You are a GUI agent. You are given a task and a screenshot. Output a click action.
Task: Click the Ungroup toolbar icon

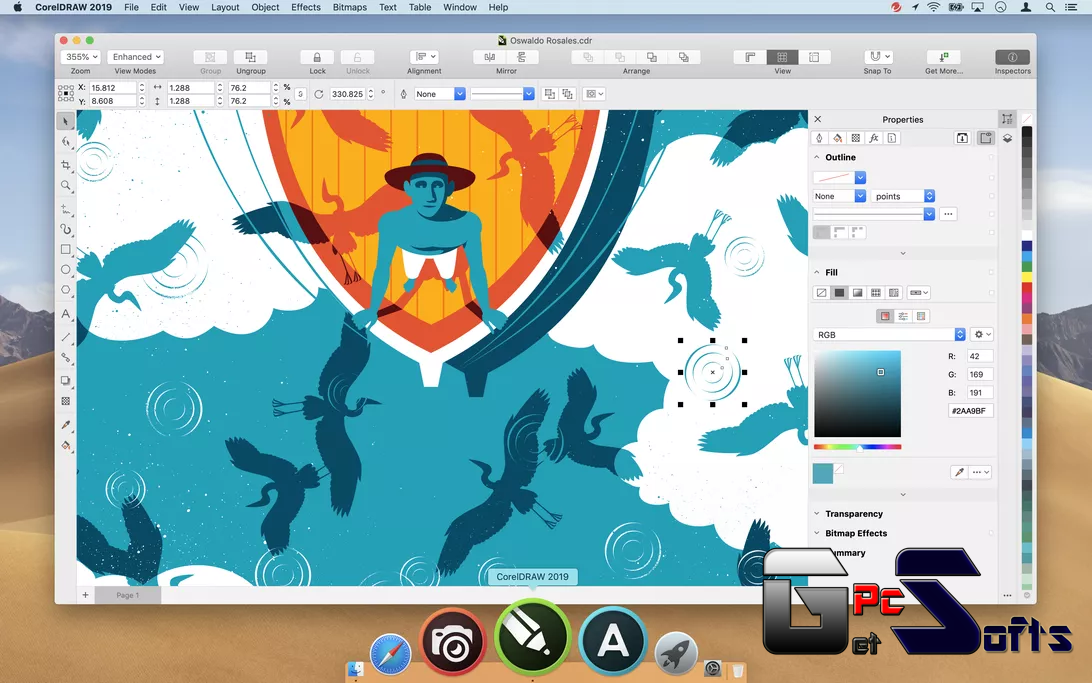251,57
